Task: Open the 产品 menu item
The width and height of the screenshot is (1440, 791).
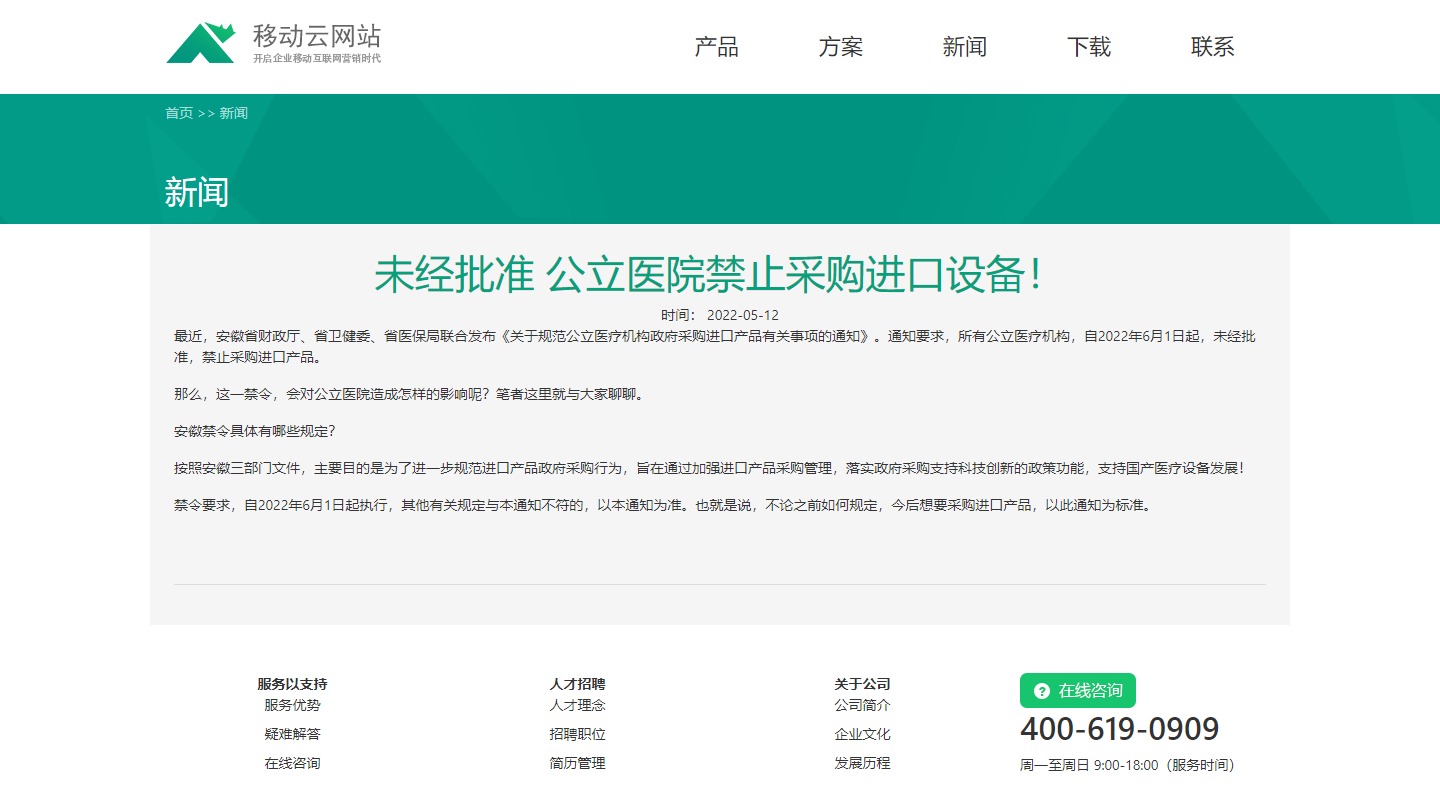Action: tap(716, 47)
